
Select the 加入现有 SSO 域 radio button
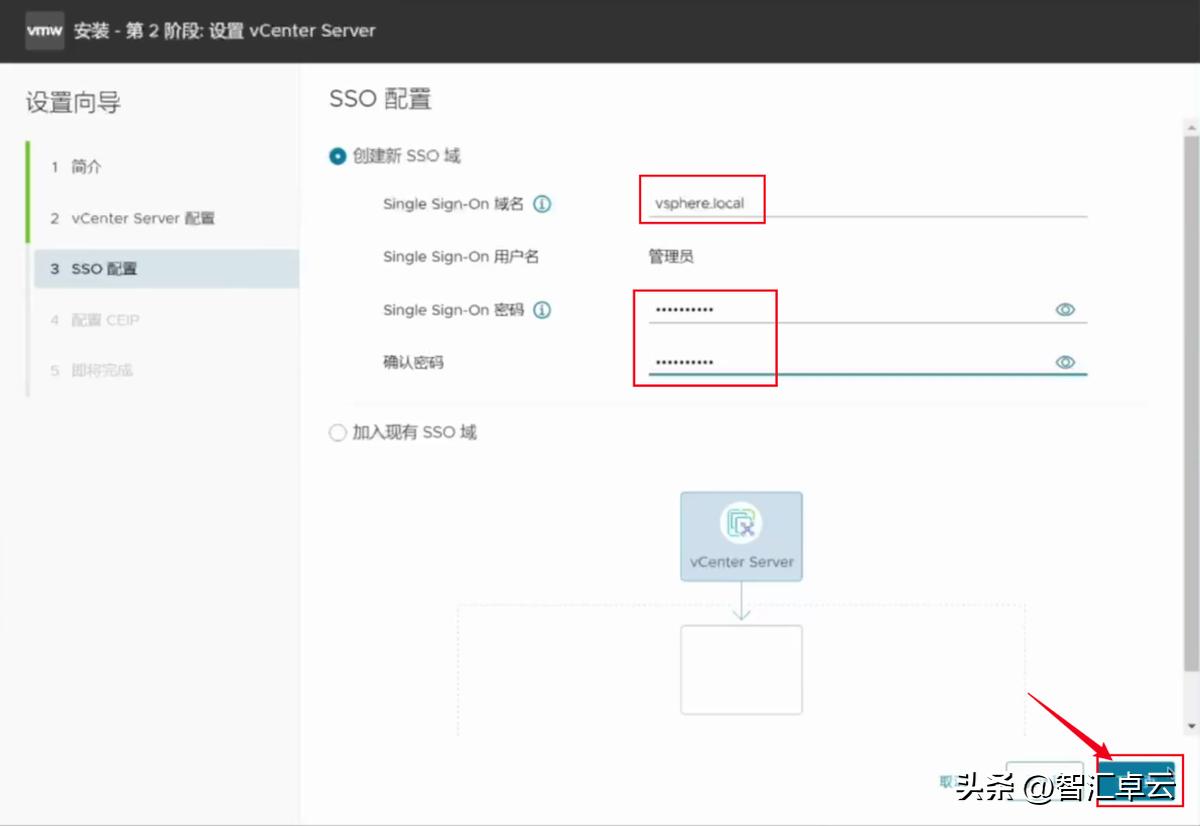pyautogui.click(x=337, y=433)
